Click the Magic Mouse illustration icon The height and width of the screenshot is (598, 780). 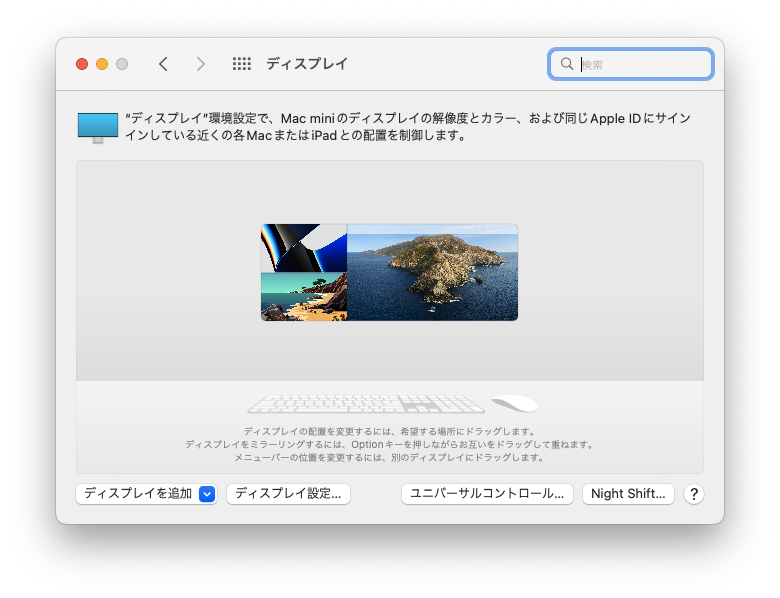pyautogui.click(x=515, y=403)
